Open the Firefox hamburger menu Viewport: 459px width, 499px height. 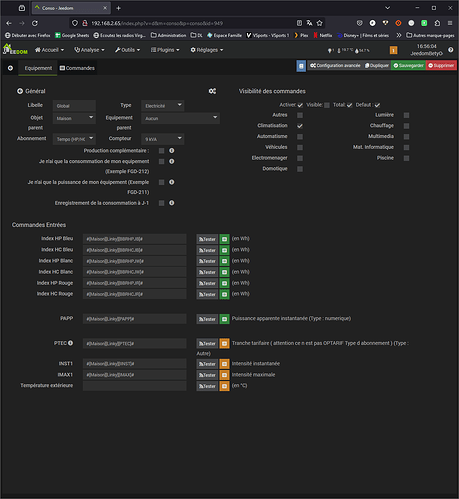[450, 23]
